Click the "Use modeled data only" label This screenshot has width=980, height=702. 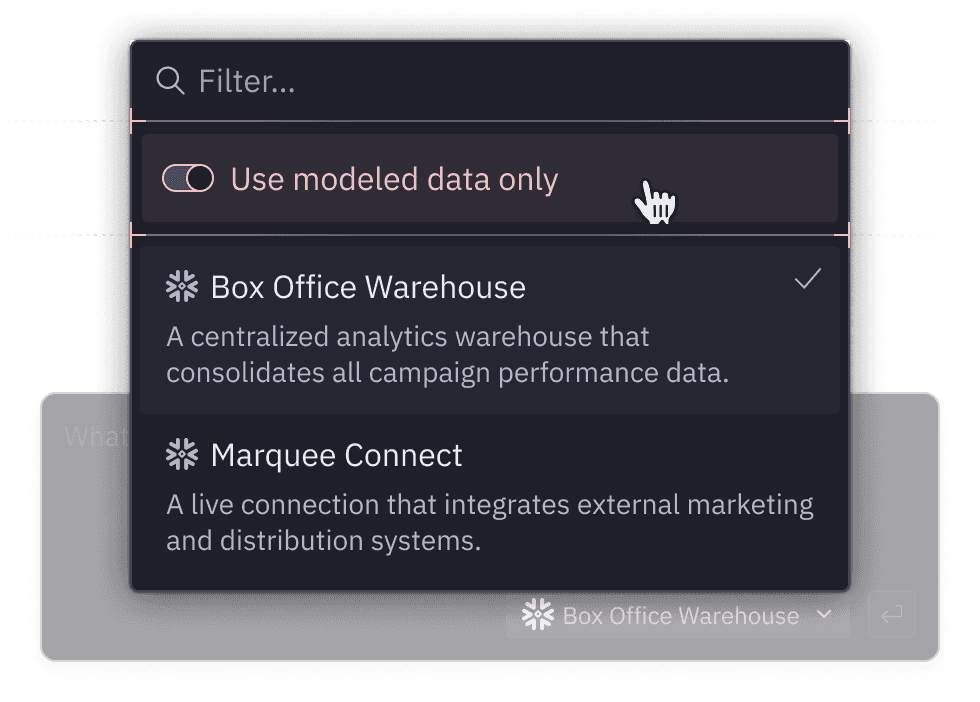pyautogui.click(x=394, y=180)
